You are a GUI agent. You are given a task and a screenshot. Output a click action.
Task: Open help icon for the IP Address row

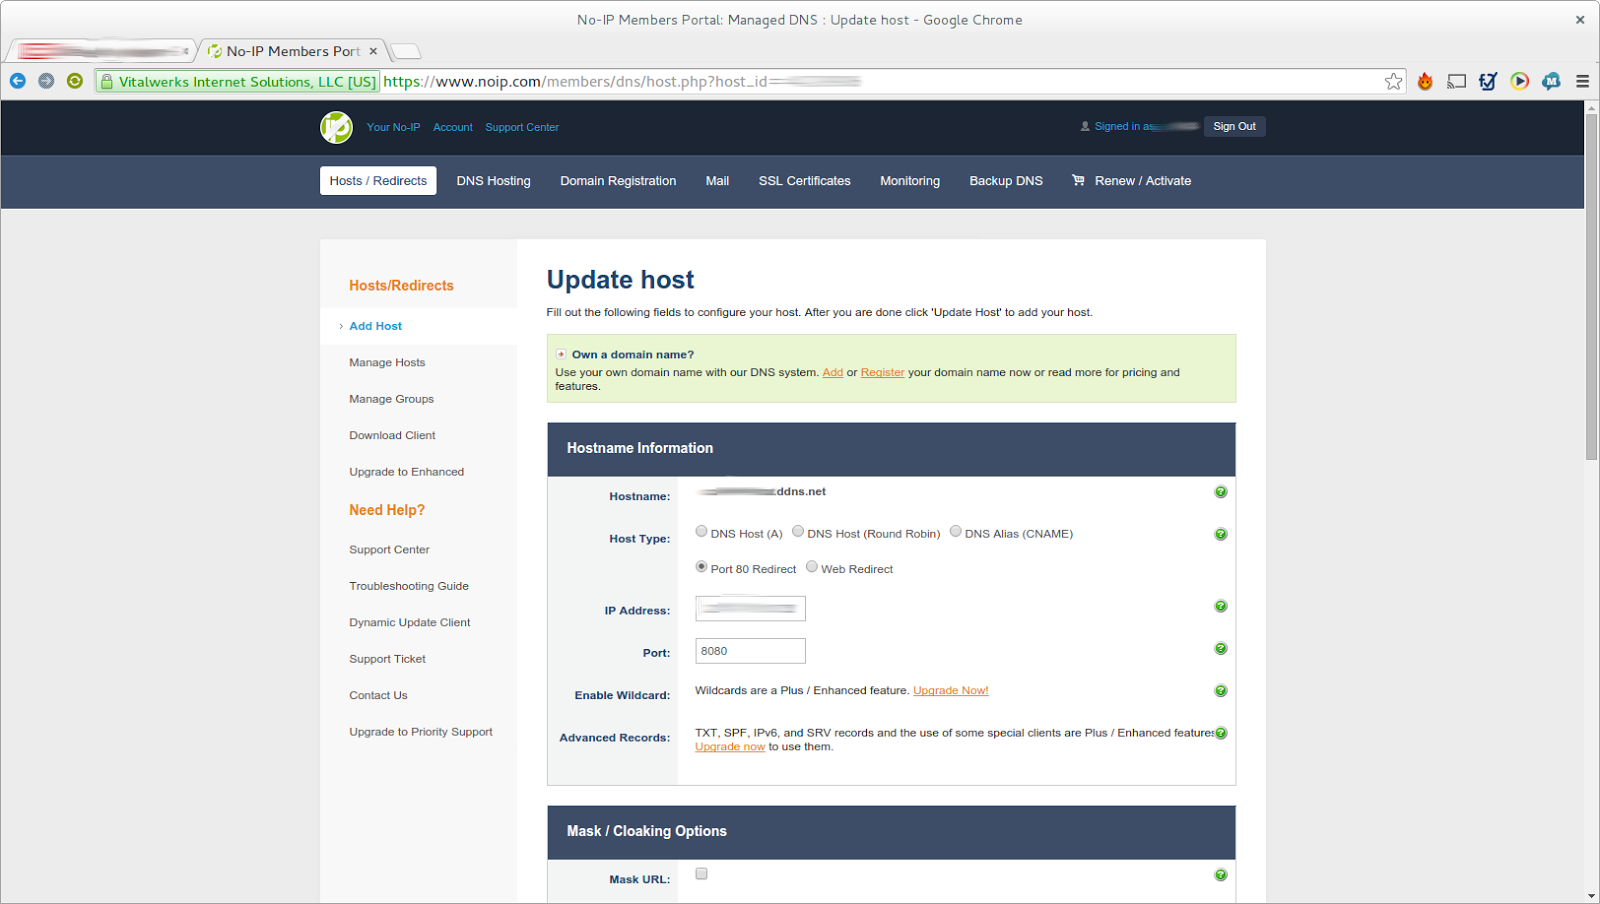tap(1221, 606)
